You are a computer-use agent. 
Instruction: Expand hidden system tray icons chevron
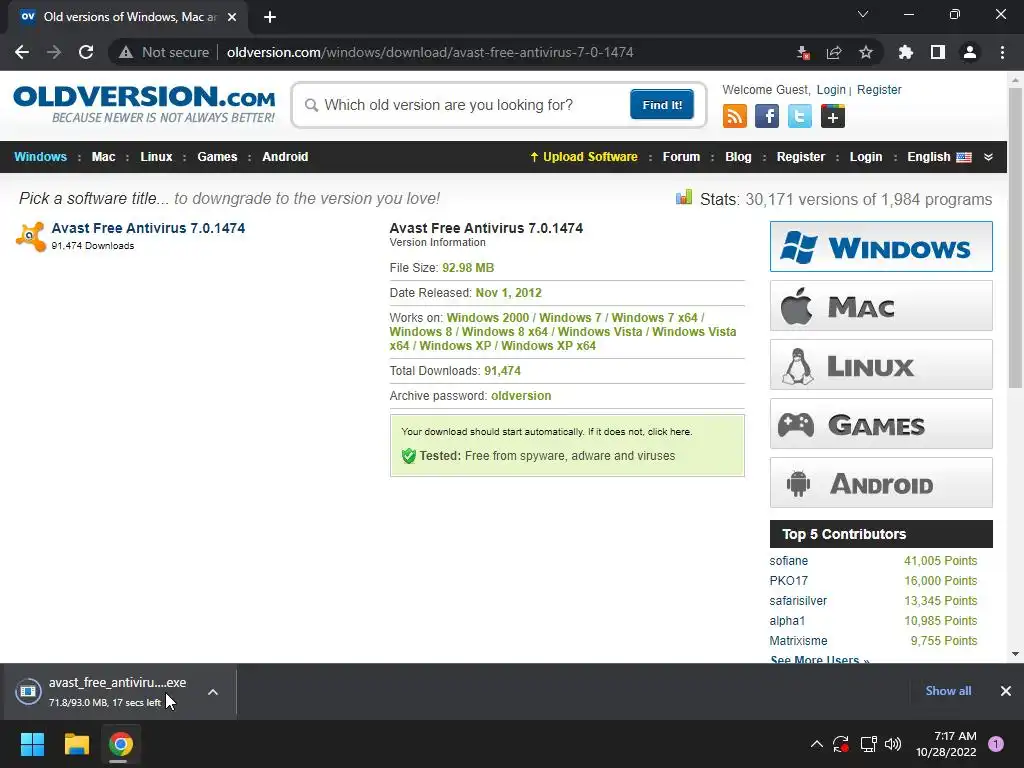click(x=817, y=744)
